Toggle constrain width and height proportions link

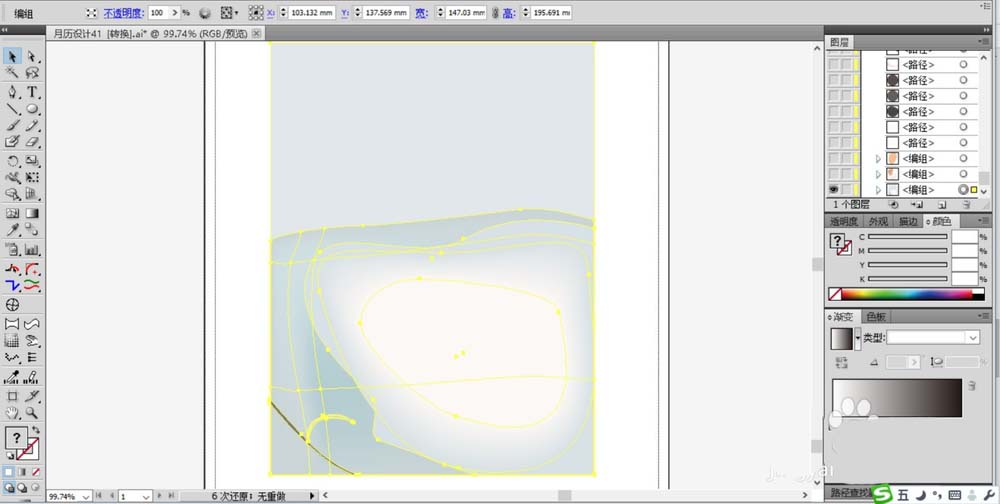click(x=495, y=13)
